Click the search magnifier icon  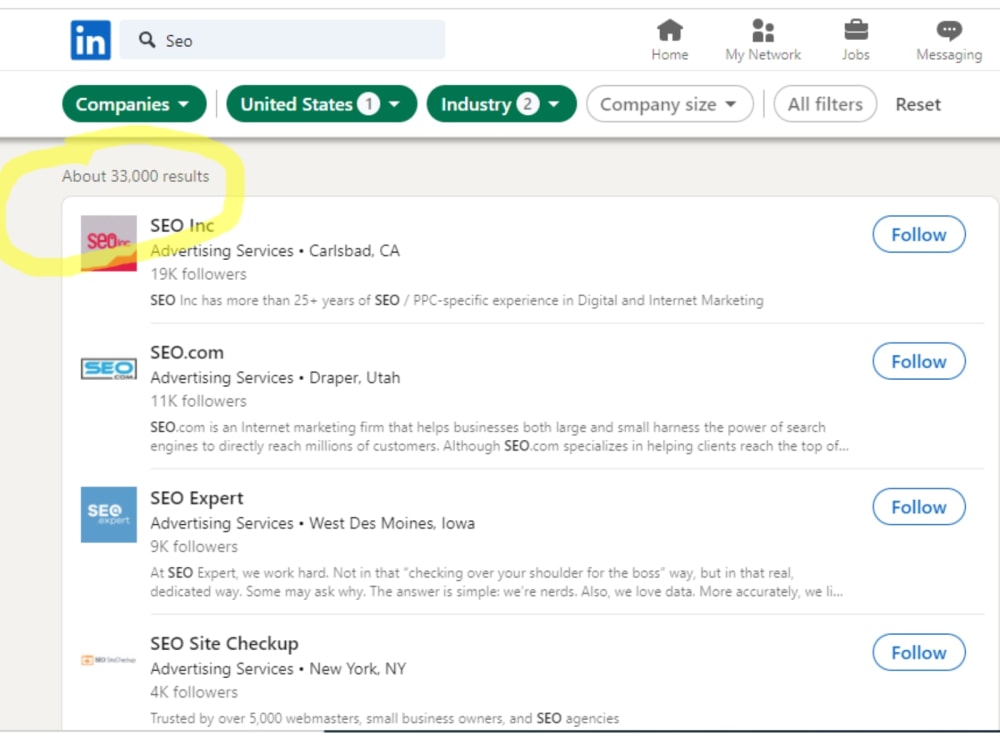[147, 40]
